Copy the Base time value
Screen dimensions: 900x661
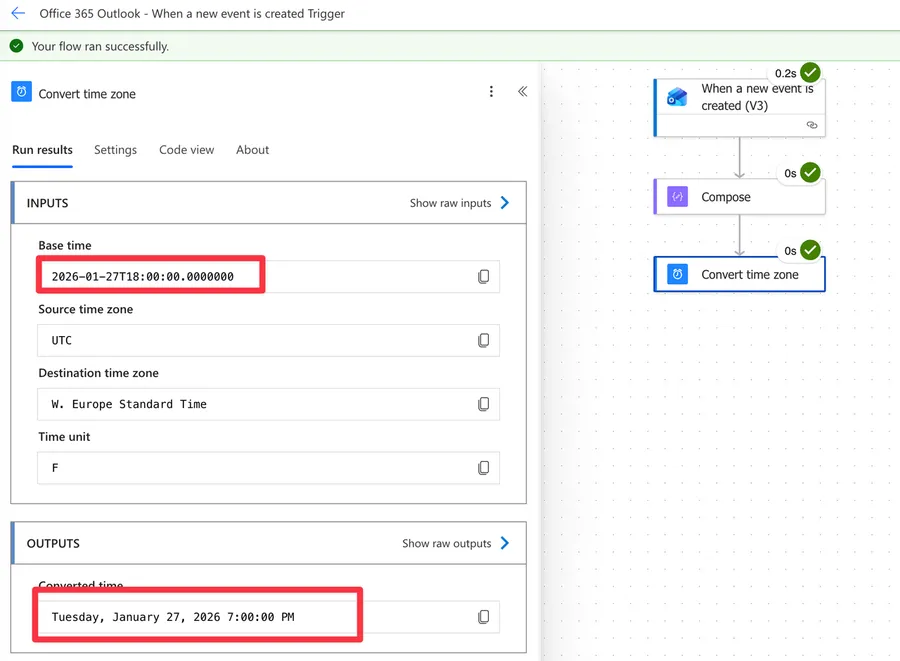coord(483,277)
